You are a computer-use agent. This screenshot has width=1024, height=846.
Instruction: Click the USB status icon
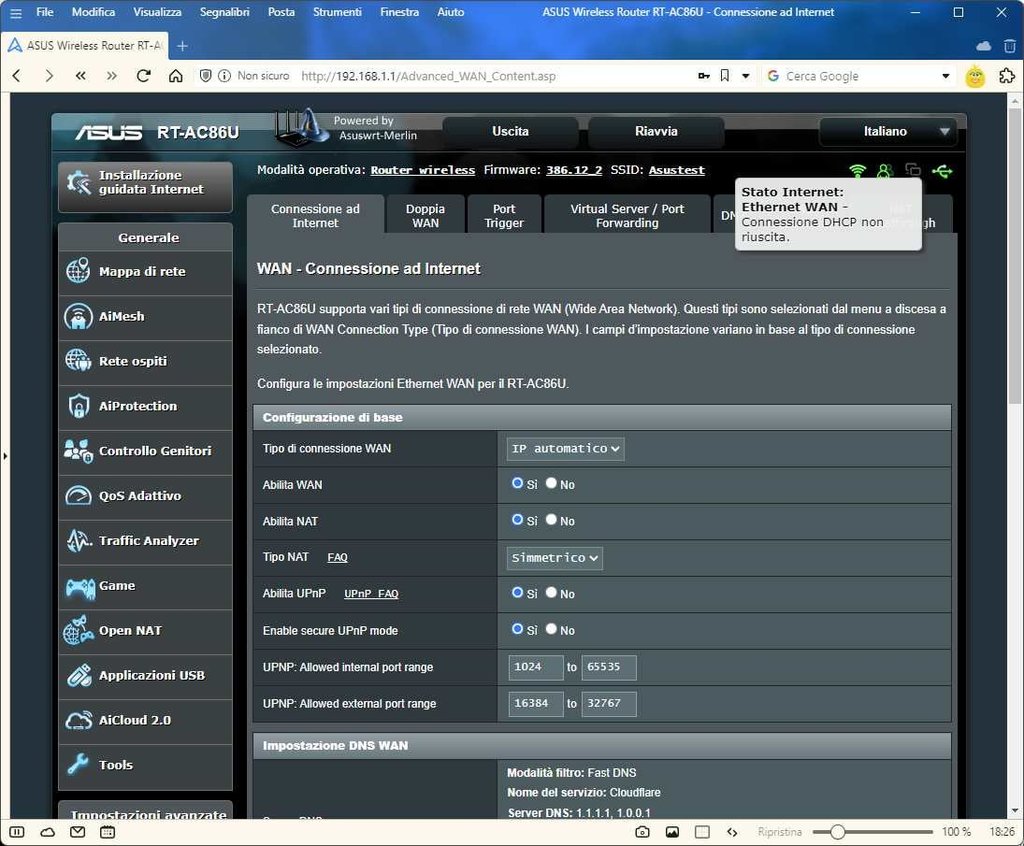click(x=942, y=171)
